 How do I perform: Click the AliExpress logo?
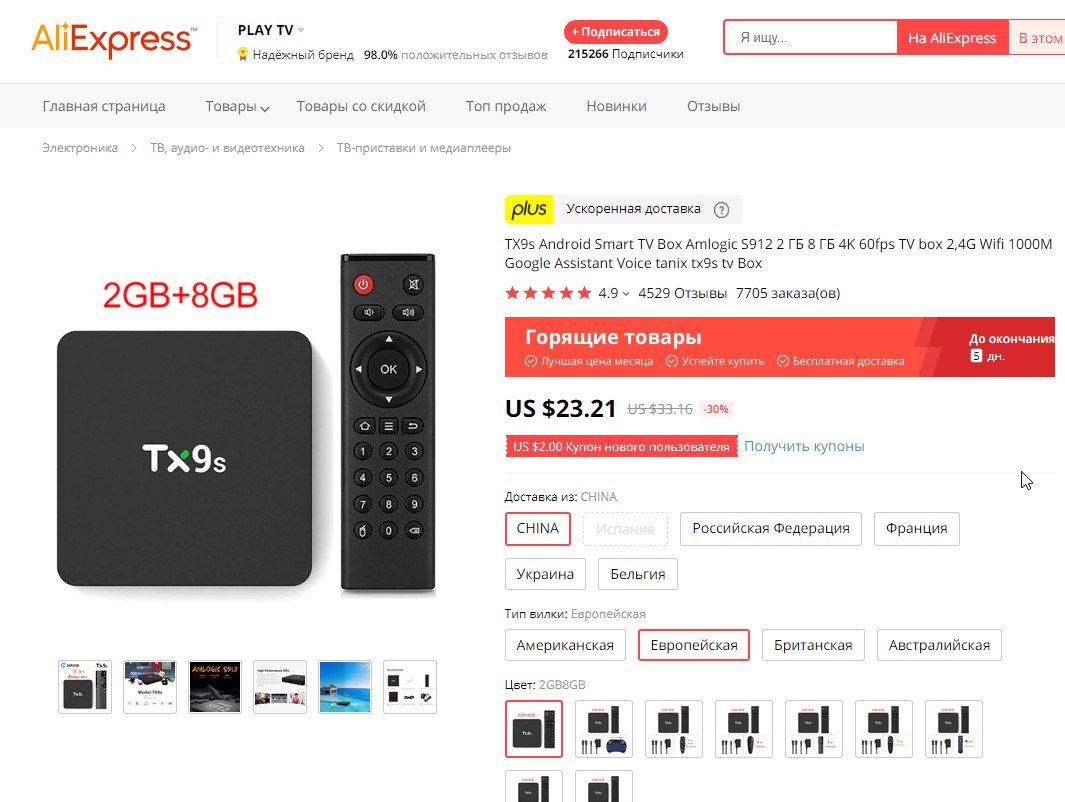[113, 39]
